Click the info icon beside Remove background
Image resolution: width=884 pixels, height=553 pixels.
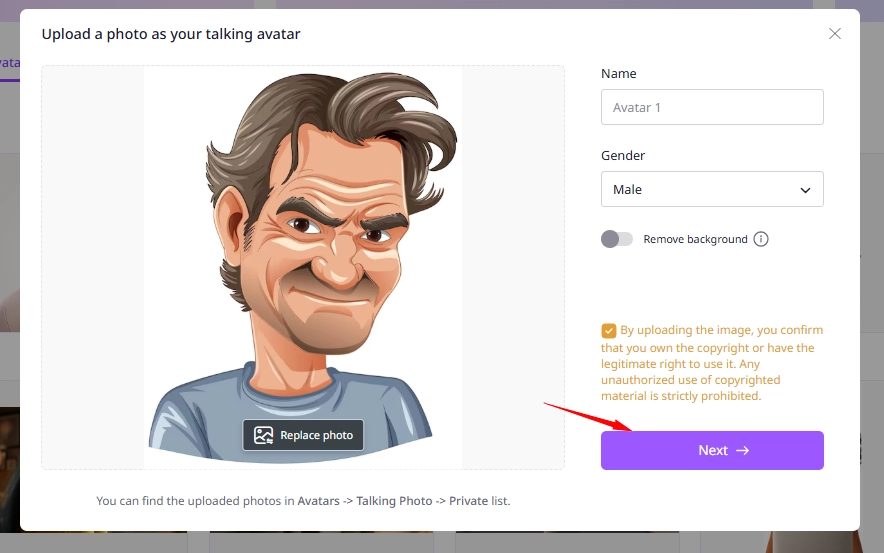[x=761, y=239]
